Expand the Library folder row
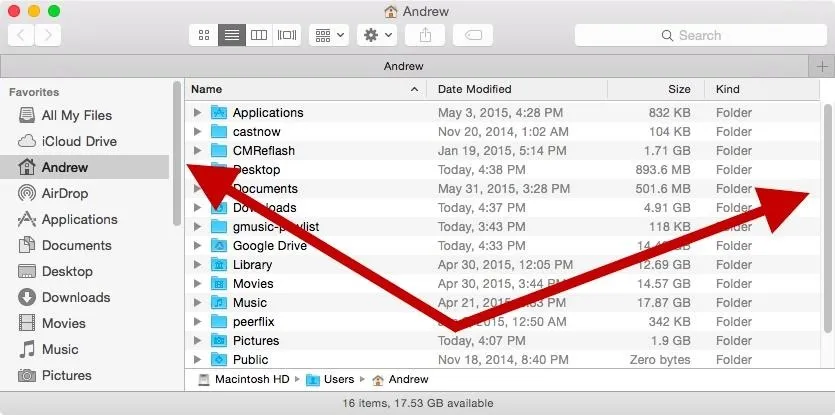 click(198, 265)
